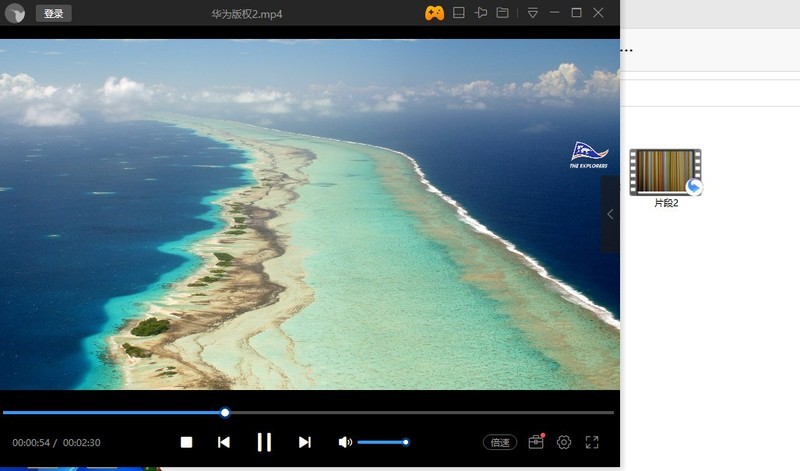Skip to previous video
The width and height of the screenshot is (800, 471).
pyautogui.click(x=223, y=442)
